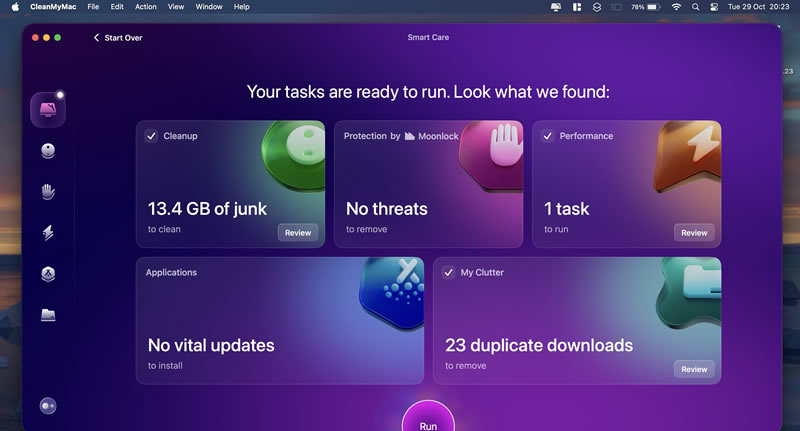Open the Apple menu
Image resolution: width=800 pixels, height=431 pixels.
pyautogui.click(x=15, y=7)
